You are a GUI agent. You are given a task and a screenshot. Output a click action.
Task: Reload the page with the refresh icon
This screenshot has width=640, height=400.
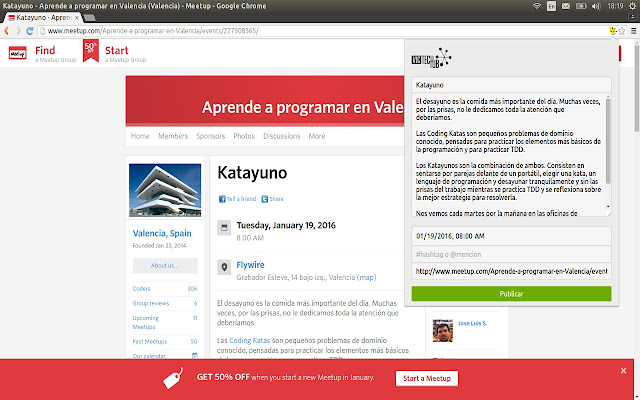click(x=30, y=31)
